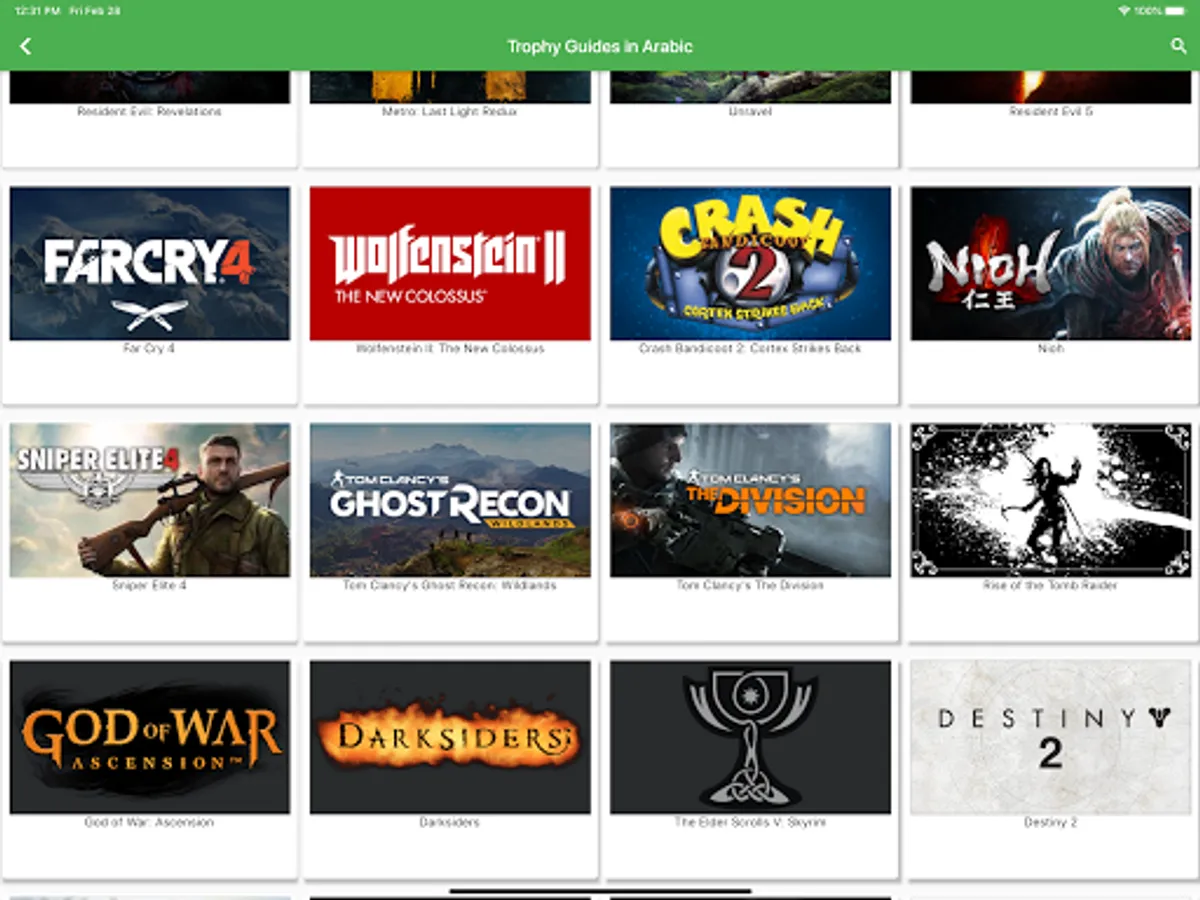Open the God of War Ascension cover

(150, 737)
